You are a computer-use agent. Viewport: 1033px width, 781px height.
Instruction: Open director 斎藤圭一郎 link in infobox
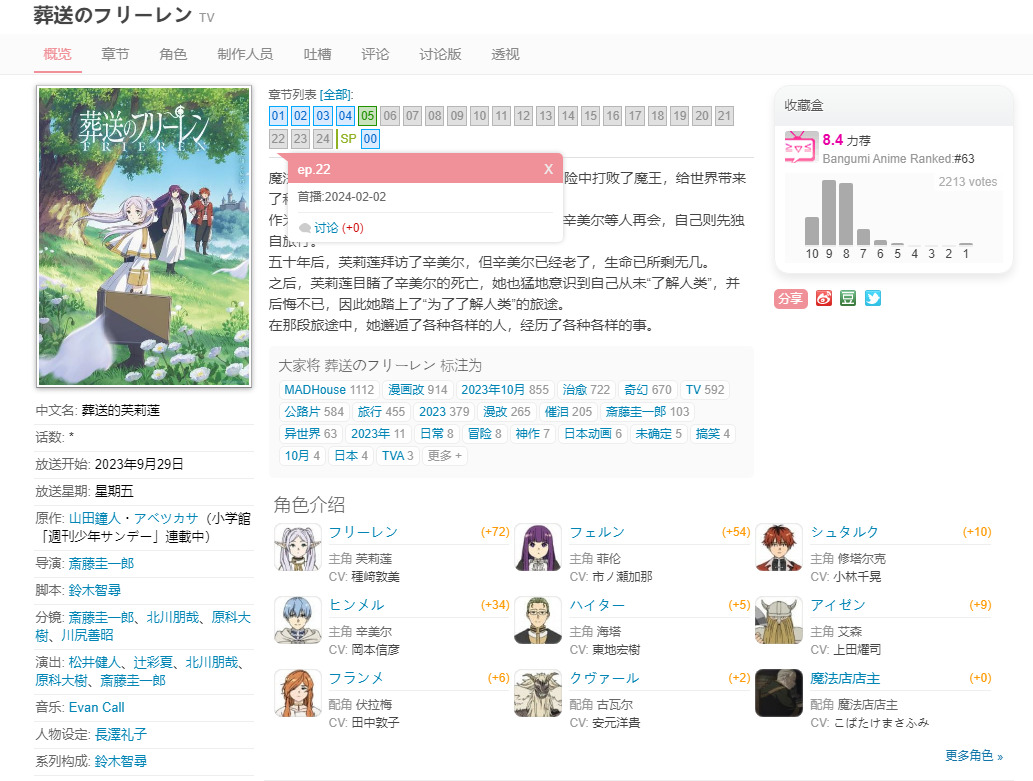coord(101,564)
